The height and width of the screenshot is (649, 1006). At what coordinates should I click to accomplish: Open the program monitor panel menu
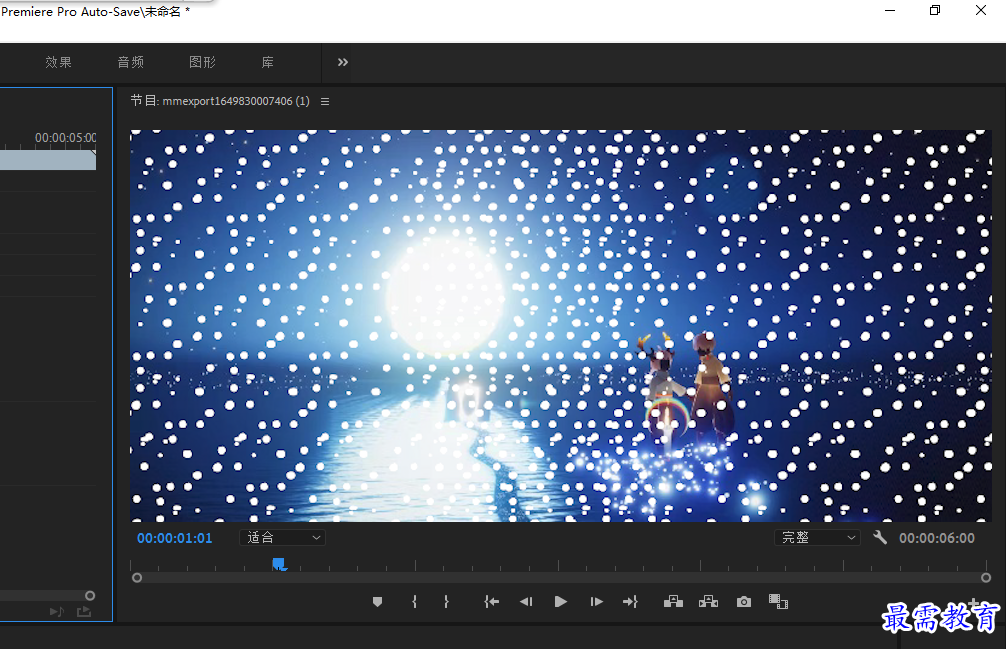pos(325,101)
